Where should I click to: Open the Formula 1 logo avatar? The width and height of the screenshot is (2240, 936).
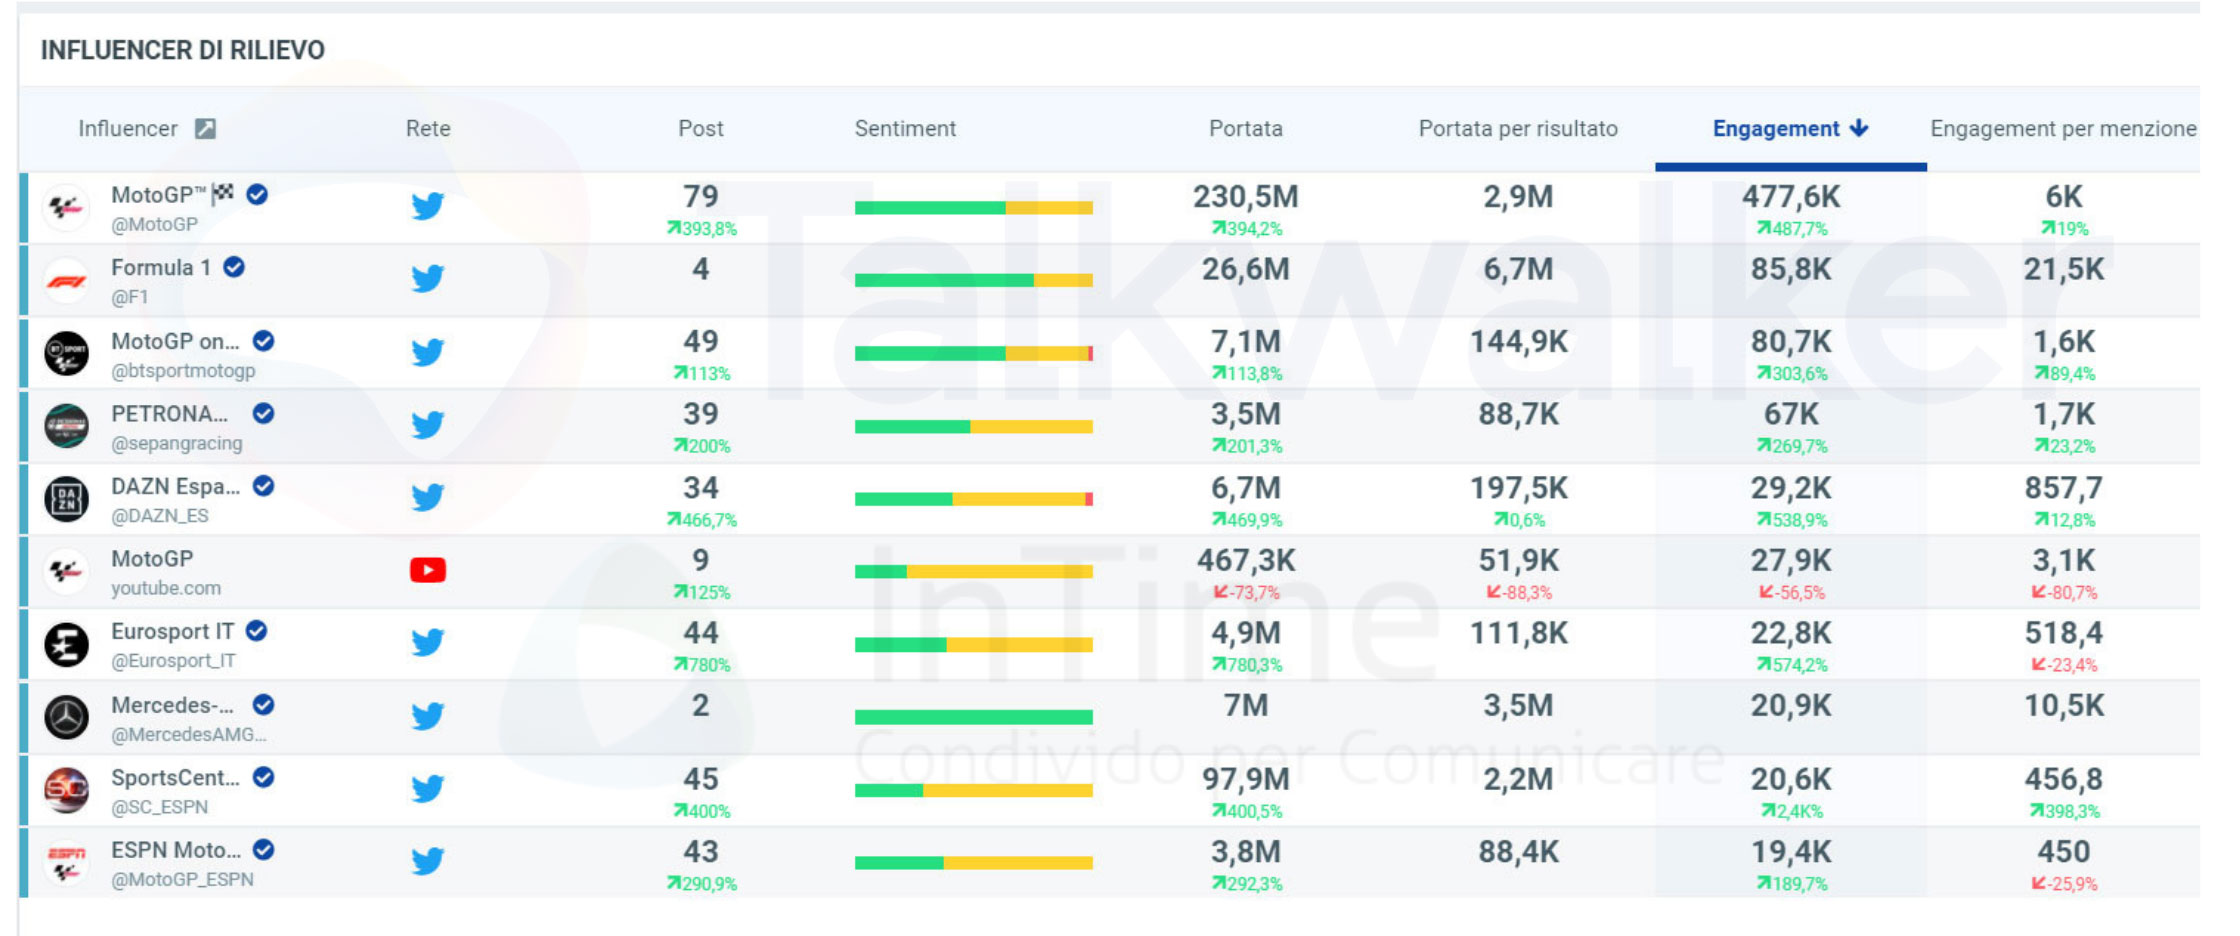[x=67, y=281]
